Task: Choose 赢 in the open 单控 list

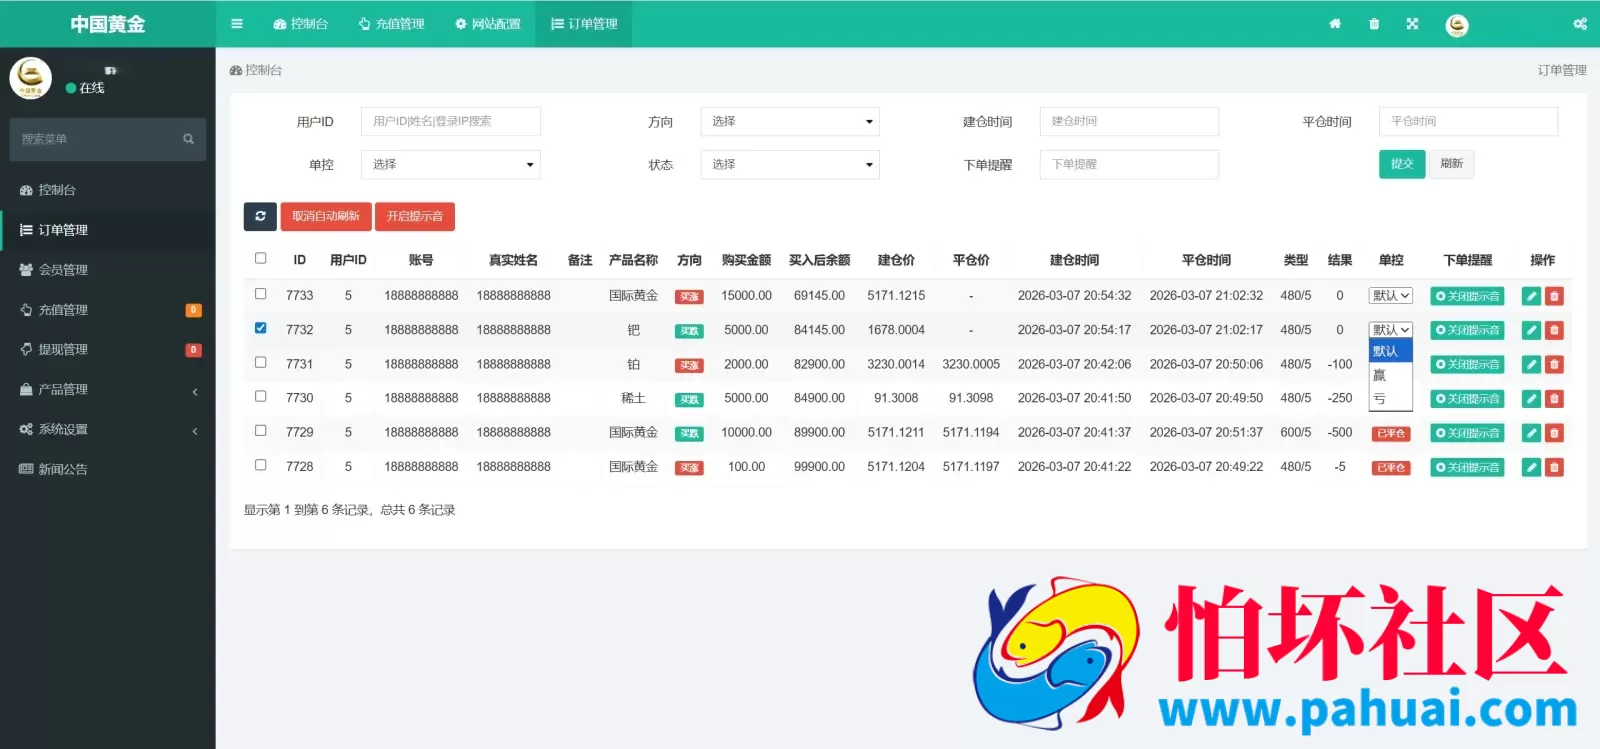Action: (x=1390, y=375)
